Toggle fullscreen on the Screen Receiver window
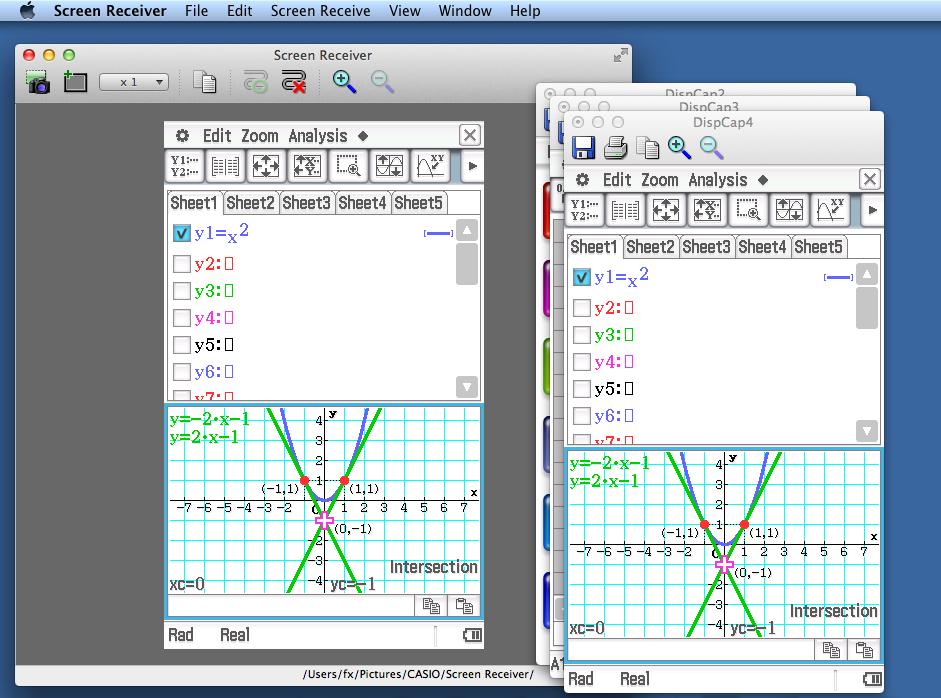 [621, 55]
